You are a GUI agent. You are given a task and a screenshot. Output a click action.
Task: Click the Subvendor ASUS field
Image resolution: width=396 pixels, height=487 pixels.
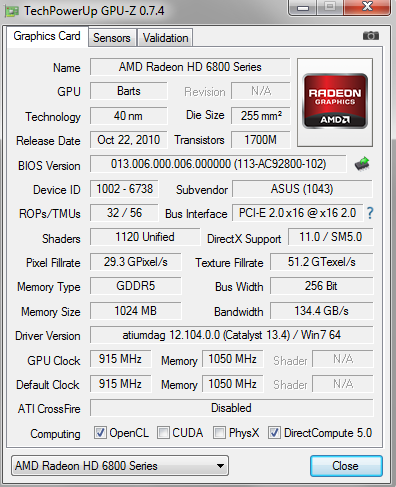tap(302, 189)
